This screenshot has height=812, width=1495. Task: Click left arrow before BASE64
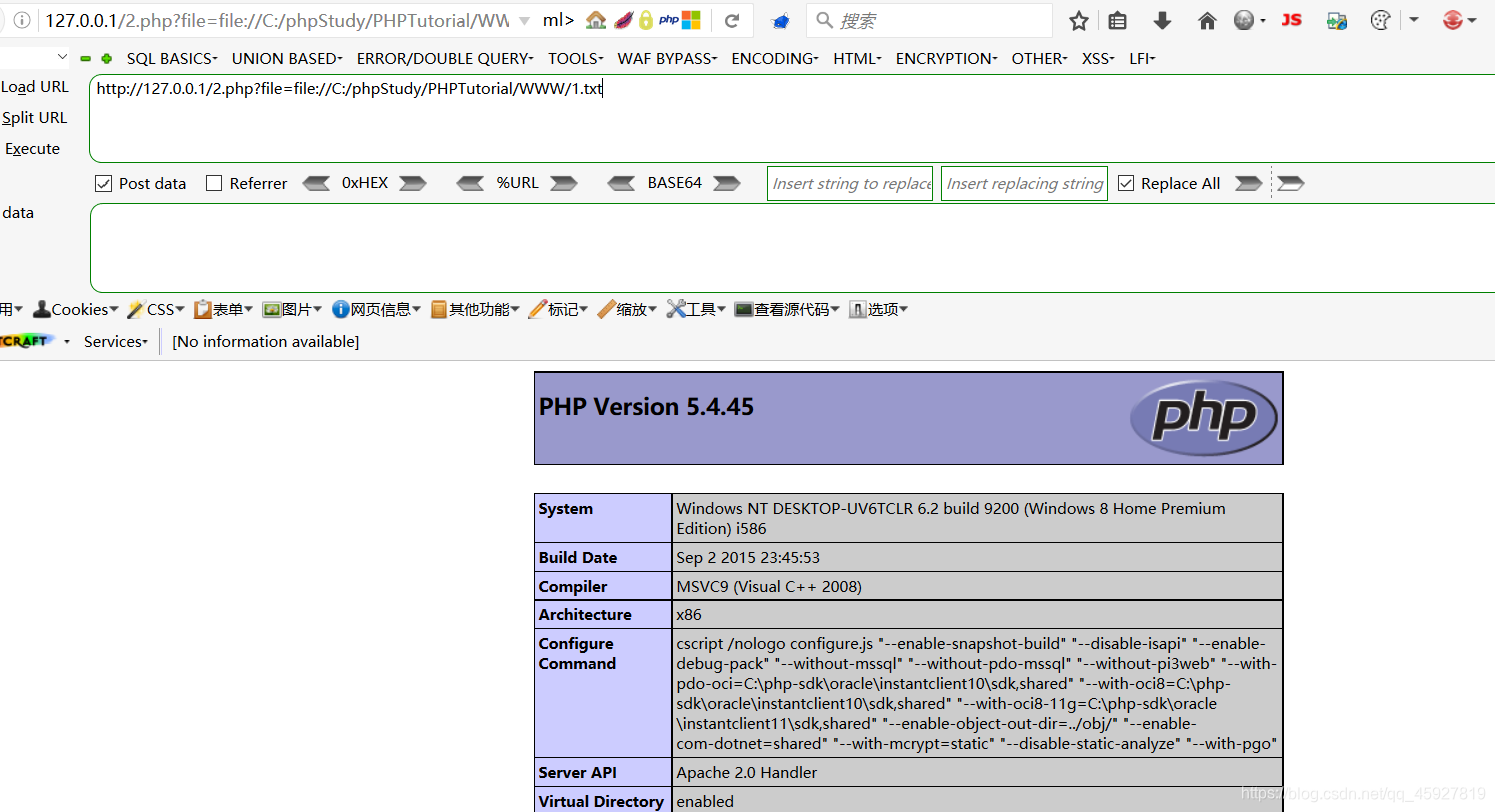tap(621, 183)
